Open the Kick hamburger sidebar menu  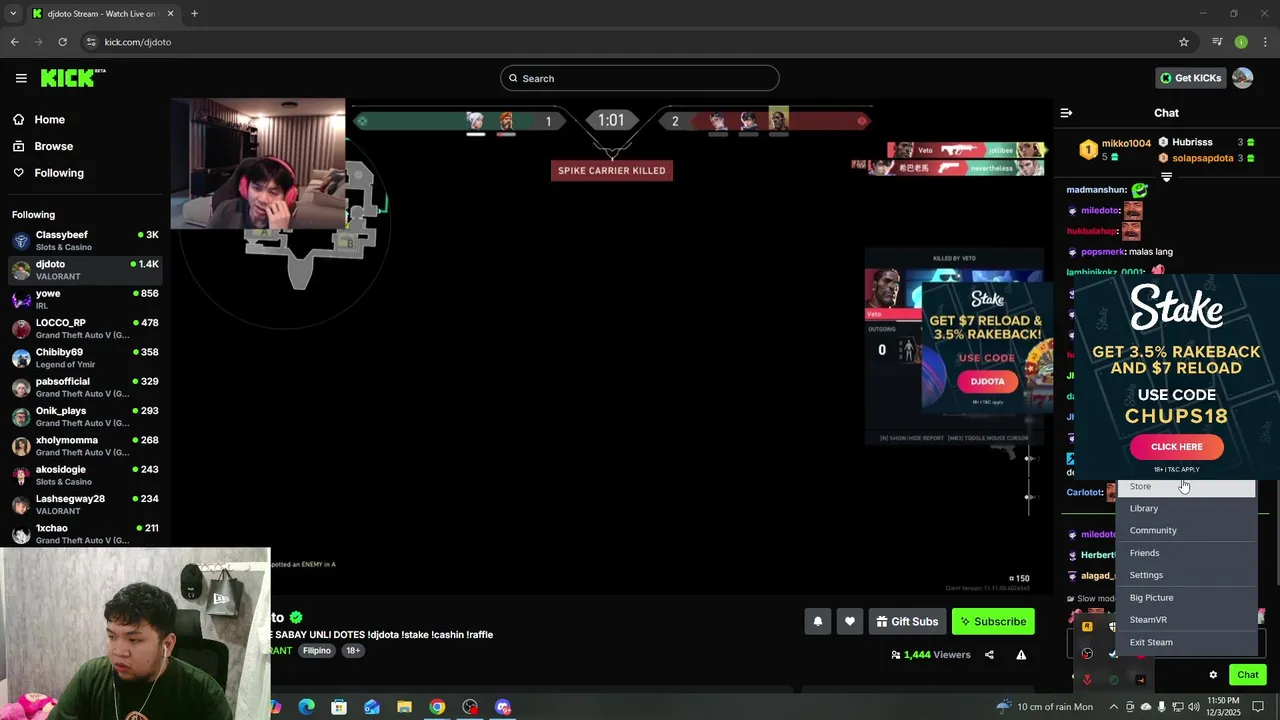[21, 78]
